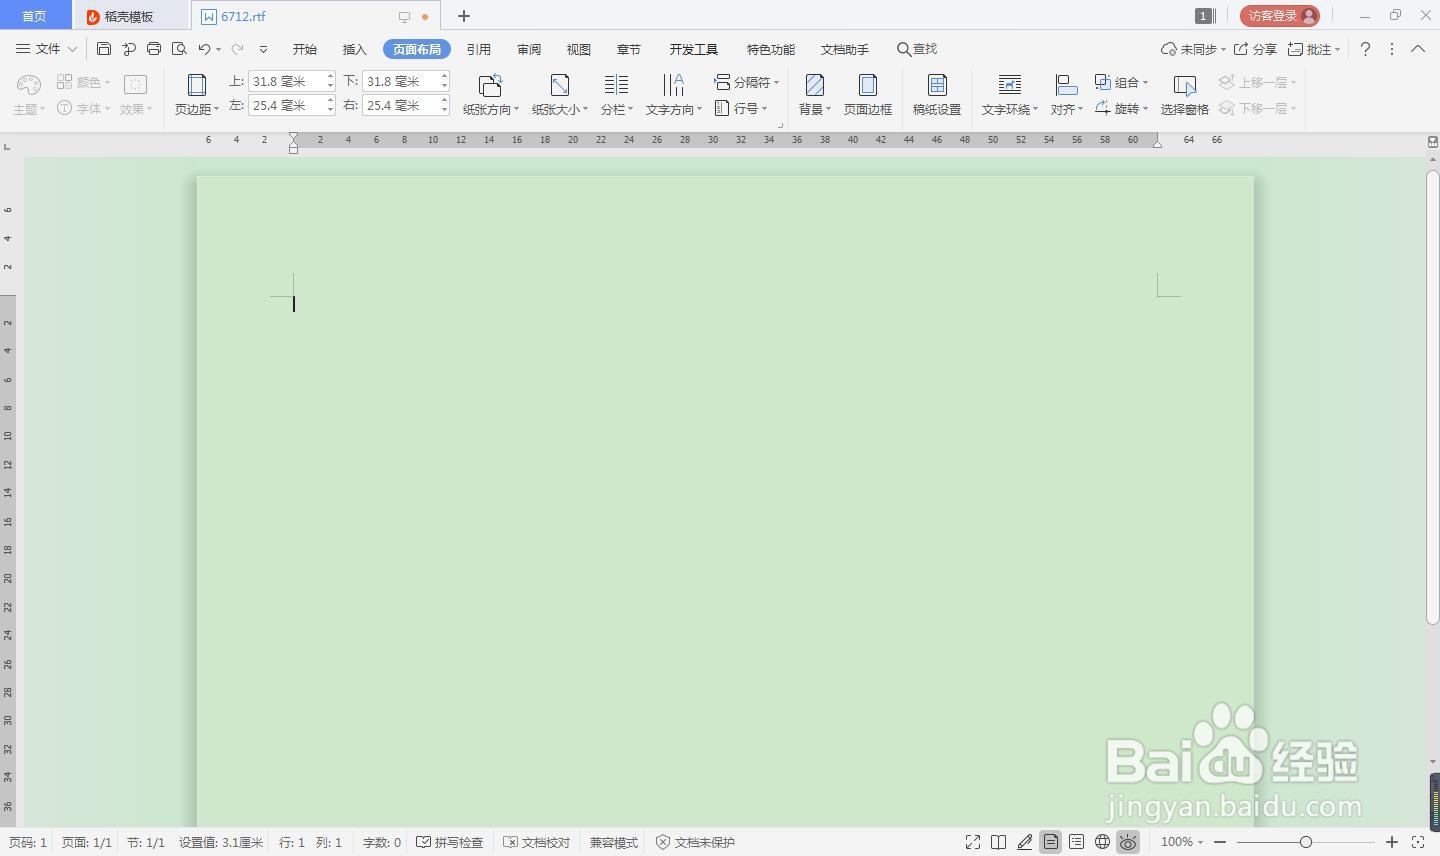Viewport: 1440px width, 856px height.
Task: Open the 特色功能 ribbon tab
Action: point(771,49)
